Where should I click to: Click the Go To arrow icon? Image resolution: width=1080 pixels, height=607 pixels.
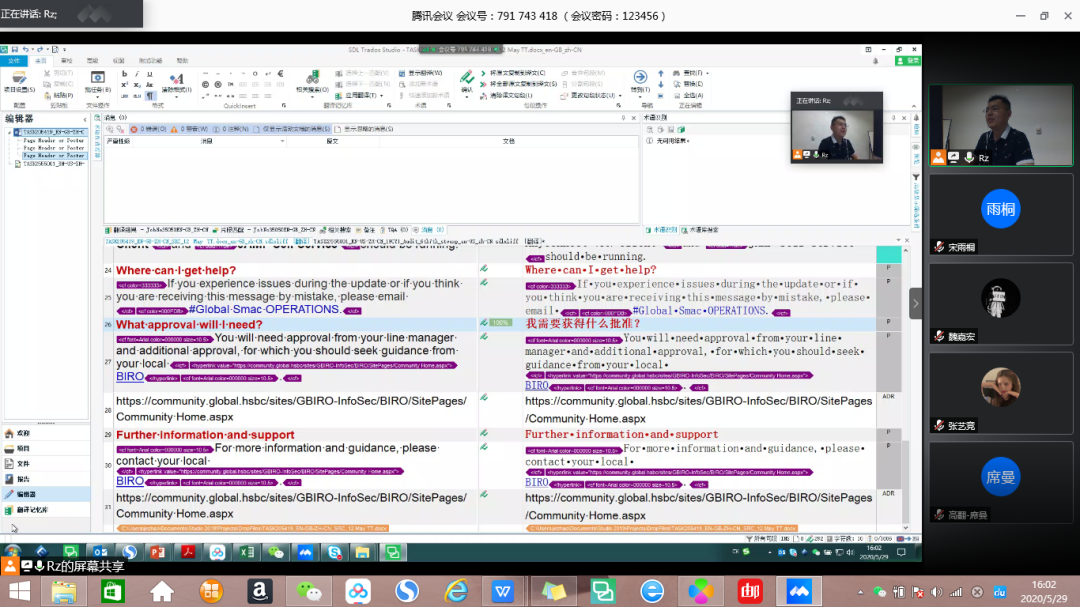point(640,78)
